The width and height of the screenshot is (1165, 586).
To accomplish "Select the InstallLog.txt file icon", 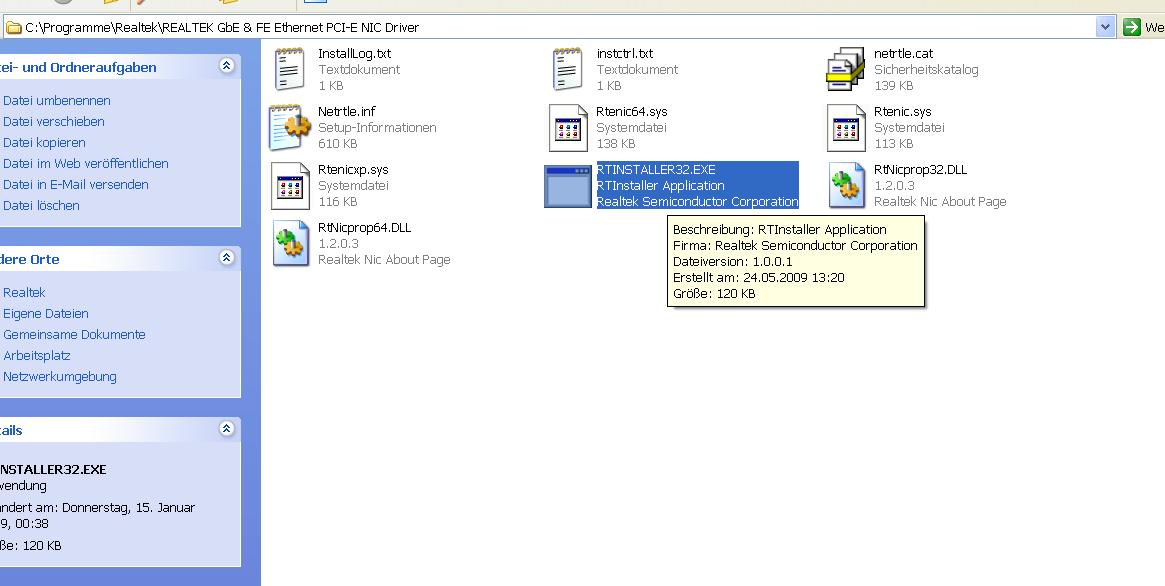I will pyautogui.click(x=290, y=69).
